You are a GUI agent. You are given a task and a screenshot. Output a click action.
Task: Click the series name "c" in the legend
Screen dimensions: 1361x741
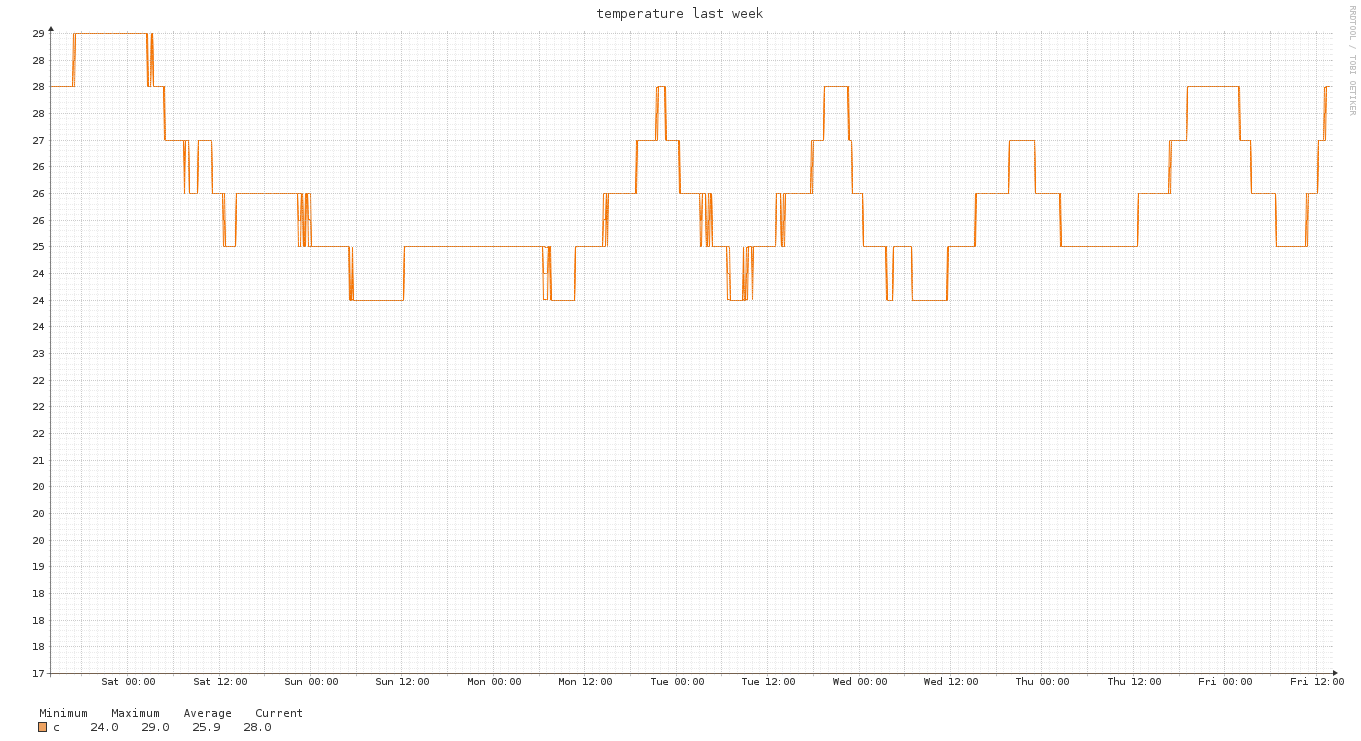coord(56,727)
